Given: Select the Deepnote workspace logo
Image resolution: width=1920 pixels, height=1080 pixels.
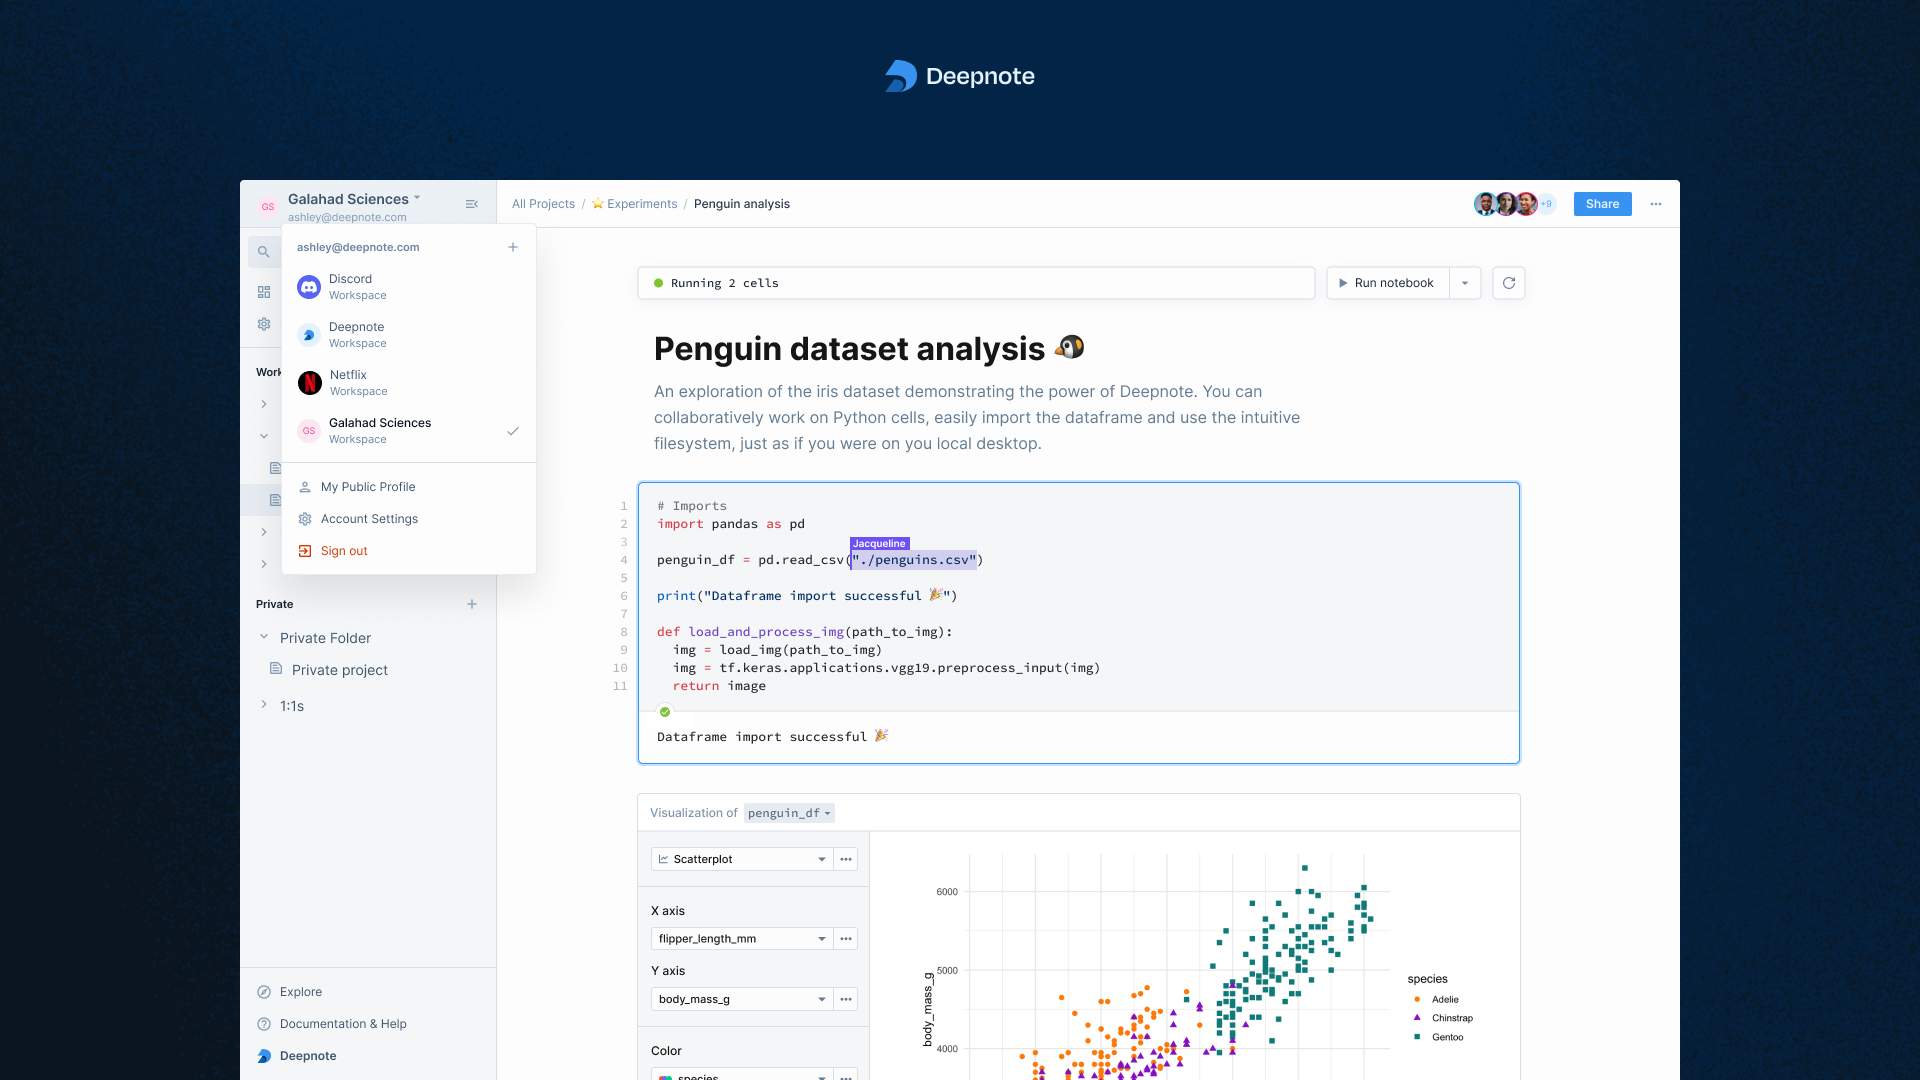Looking at the screenshot, I should pyautogui.click(x=309, y=335).
